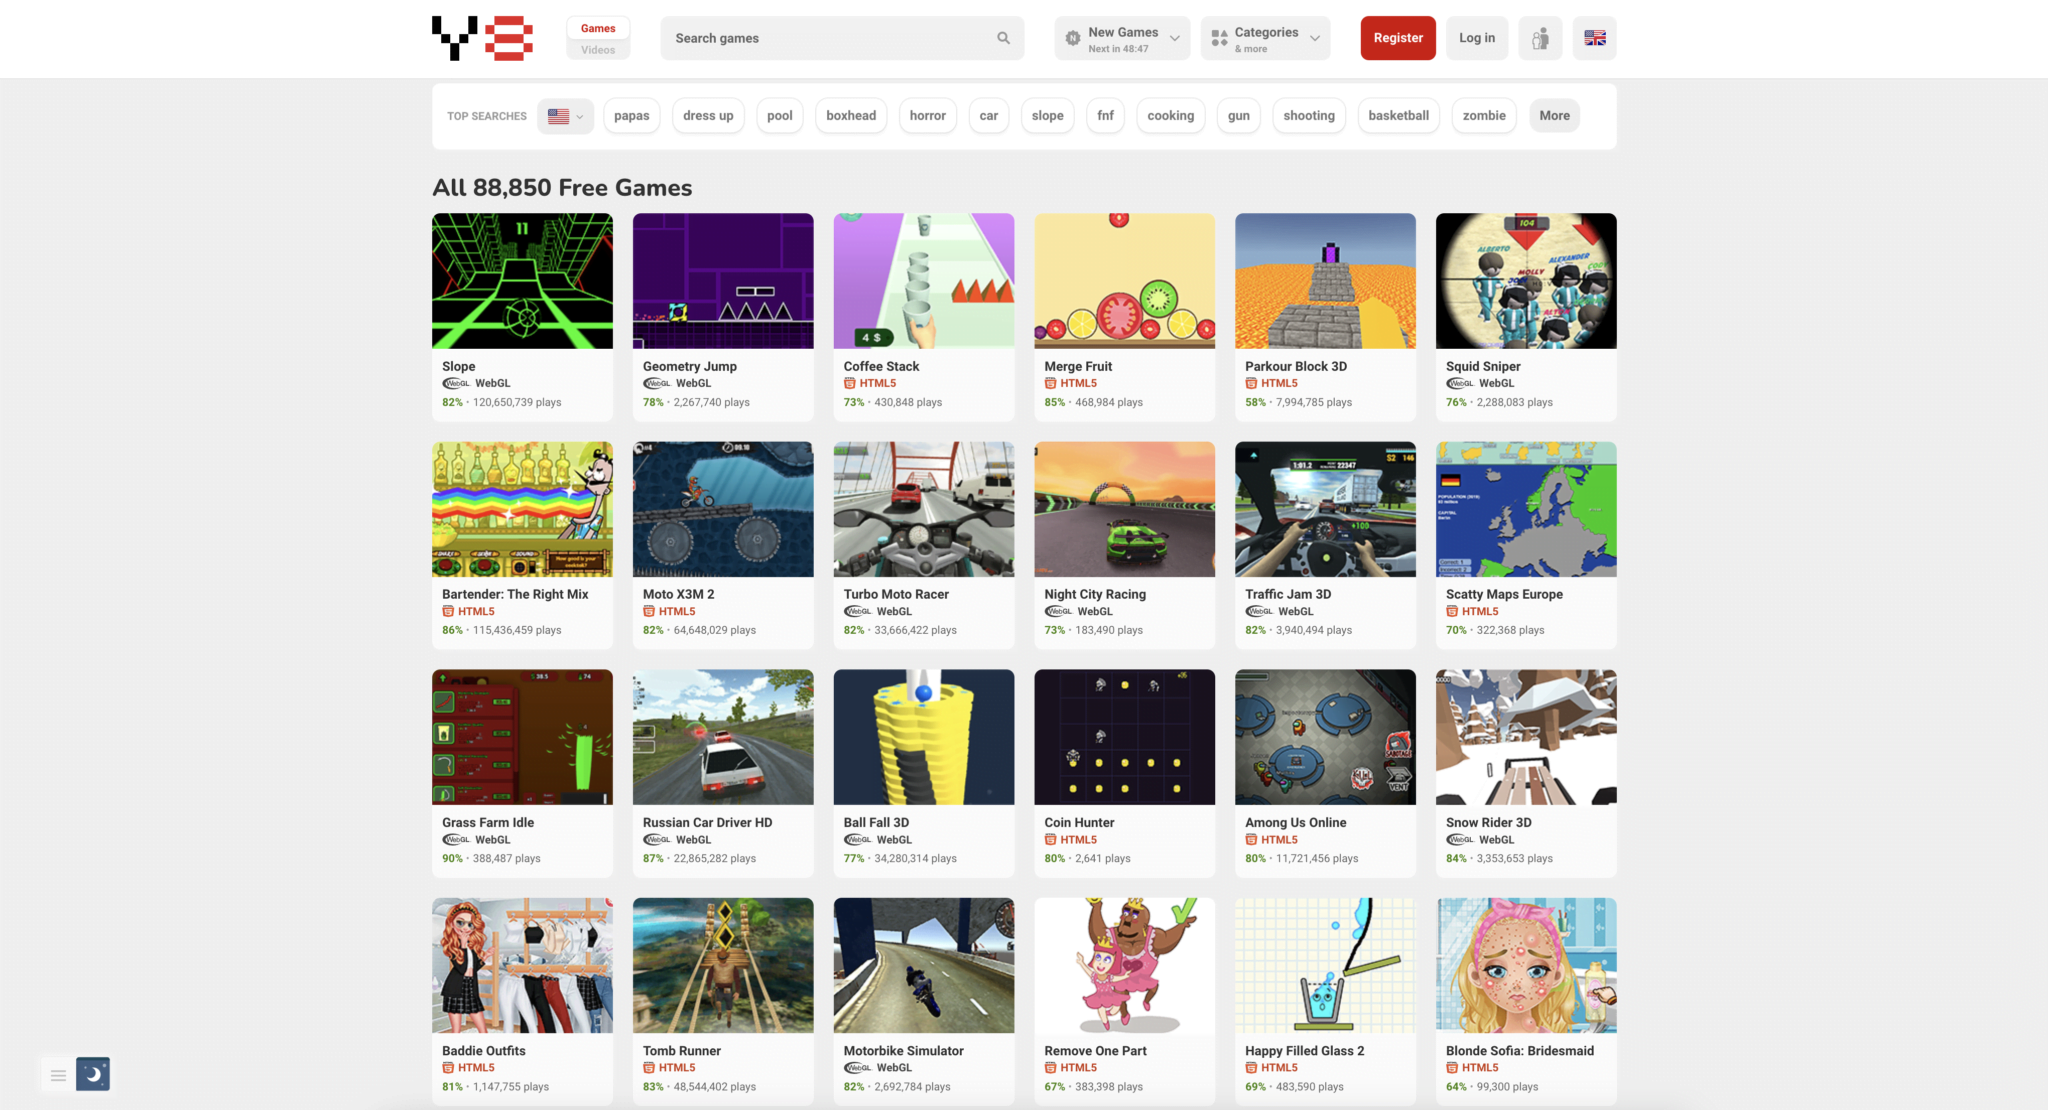This screenshot has height=1110, width=2048.
Task: Open the user profile avatar icon
Action: pyautogui.click(x=1540, y=38)
